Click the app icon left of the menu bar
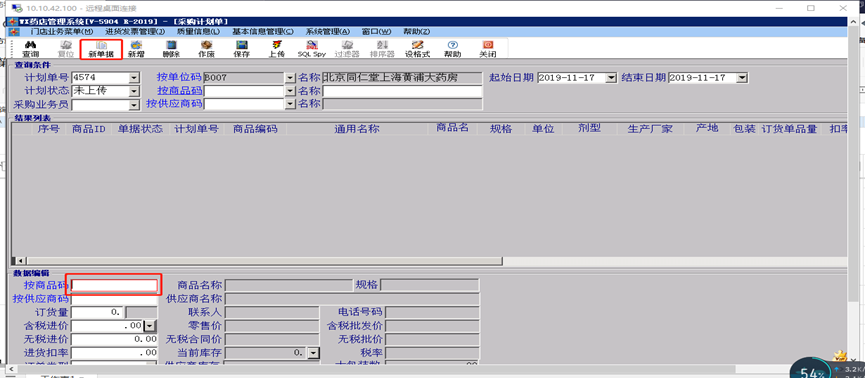The height and width of the screenshot is (378, 865). [x=14, y=31]
